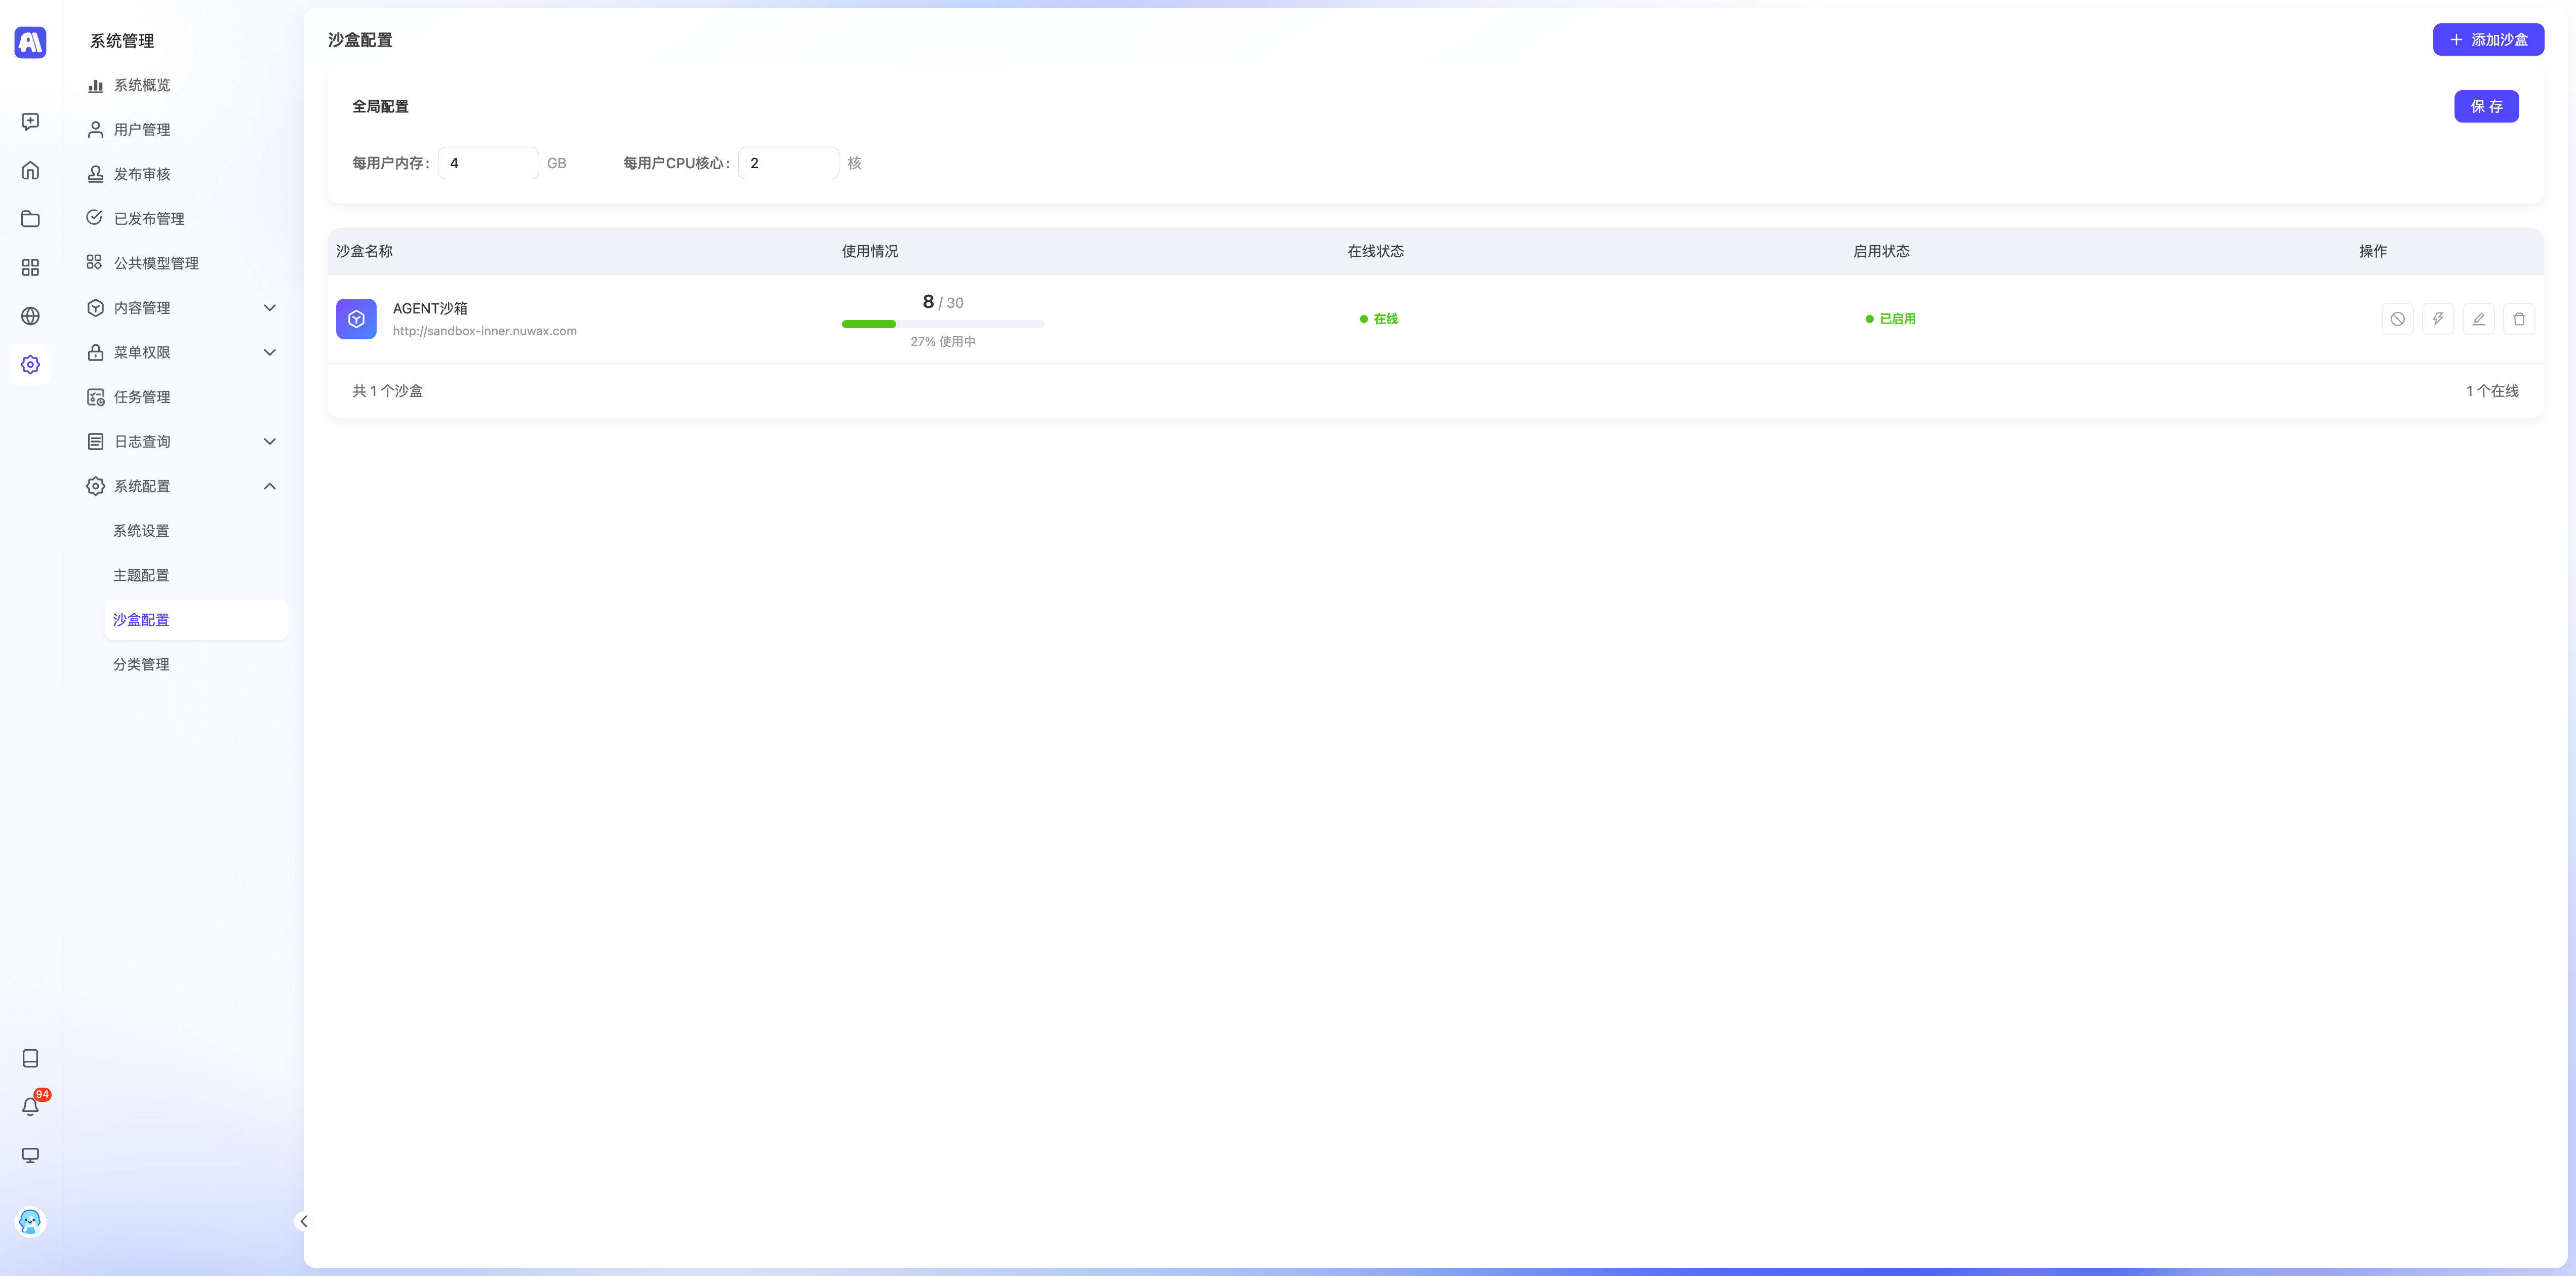
Task: Click the lightning bolt test-connection icon
Action: [x=2437, y=319]
